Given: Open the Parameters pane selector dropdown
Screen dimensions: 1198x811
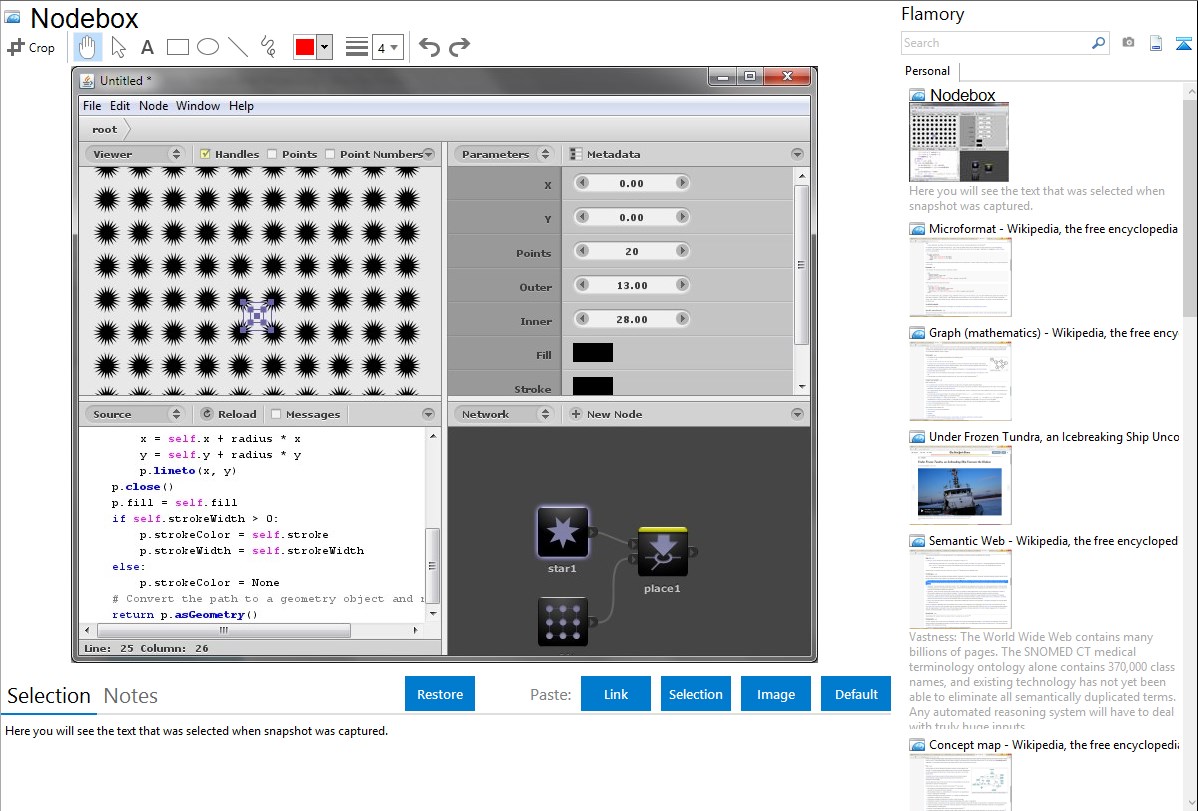Looking at the screenshot, I should (504, 154).
